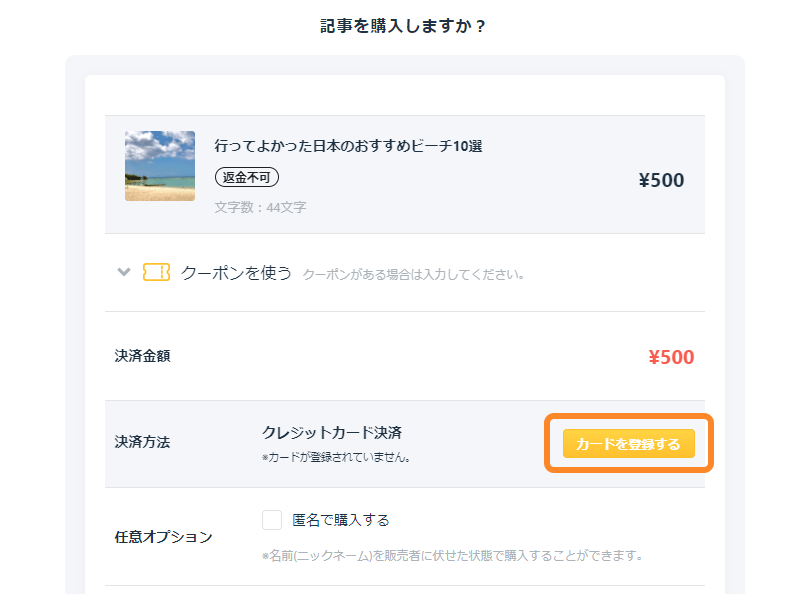This screenshot has width=812, height=594.
Task: Click the yellow coupon ticket icon
Action: [x=156, y=272]
